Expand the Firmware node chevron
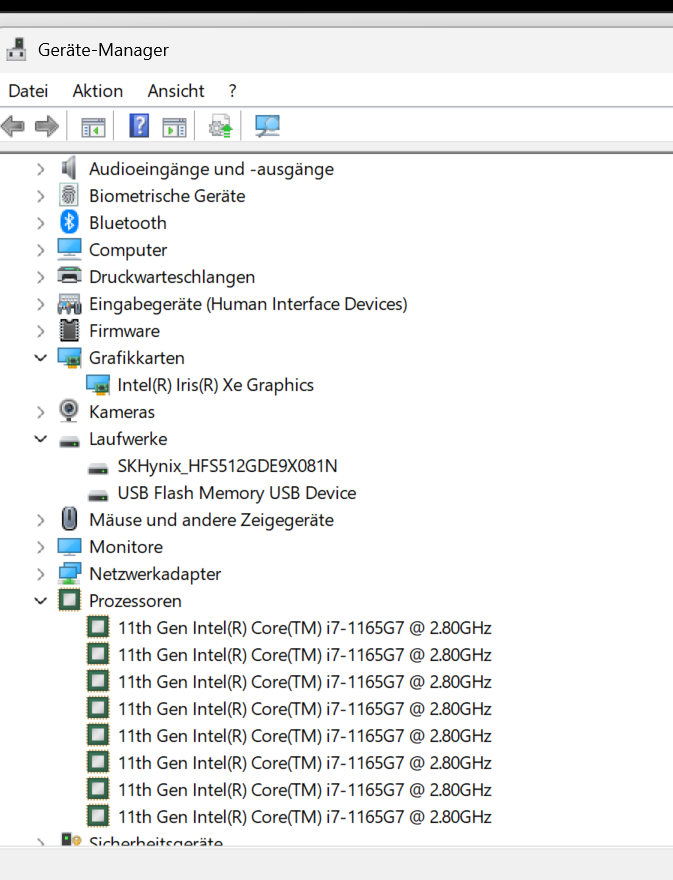Image resolution: width=673 pixels, height=880 pixels. pos(40,331)
